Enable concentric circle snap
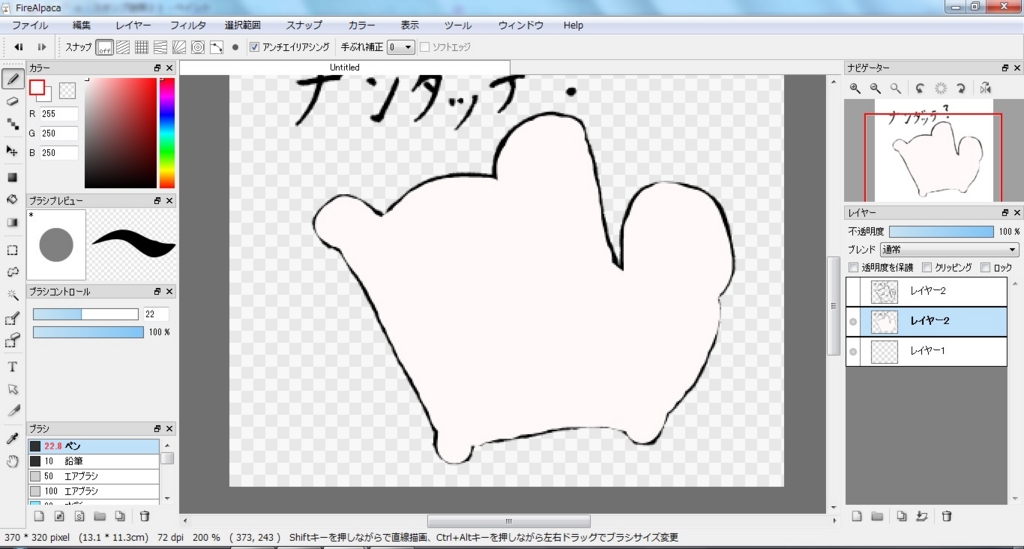Image resolution: width=1024 pixels, height=549 pixels. click(x=197, y=47)
